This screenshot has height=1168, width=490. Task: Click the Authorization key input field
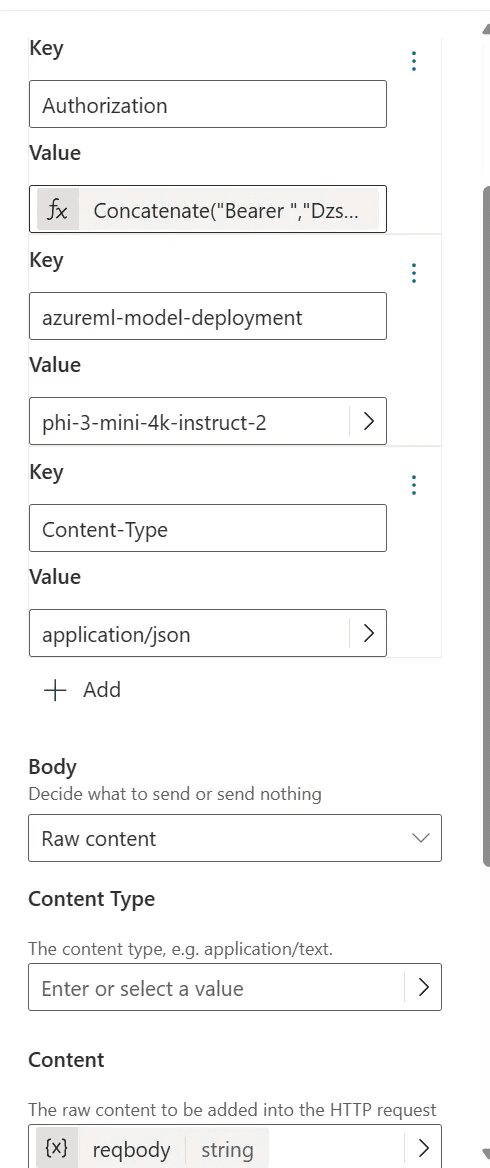click(208, 104)
